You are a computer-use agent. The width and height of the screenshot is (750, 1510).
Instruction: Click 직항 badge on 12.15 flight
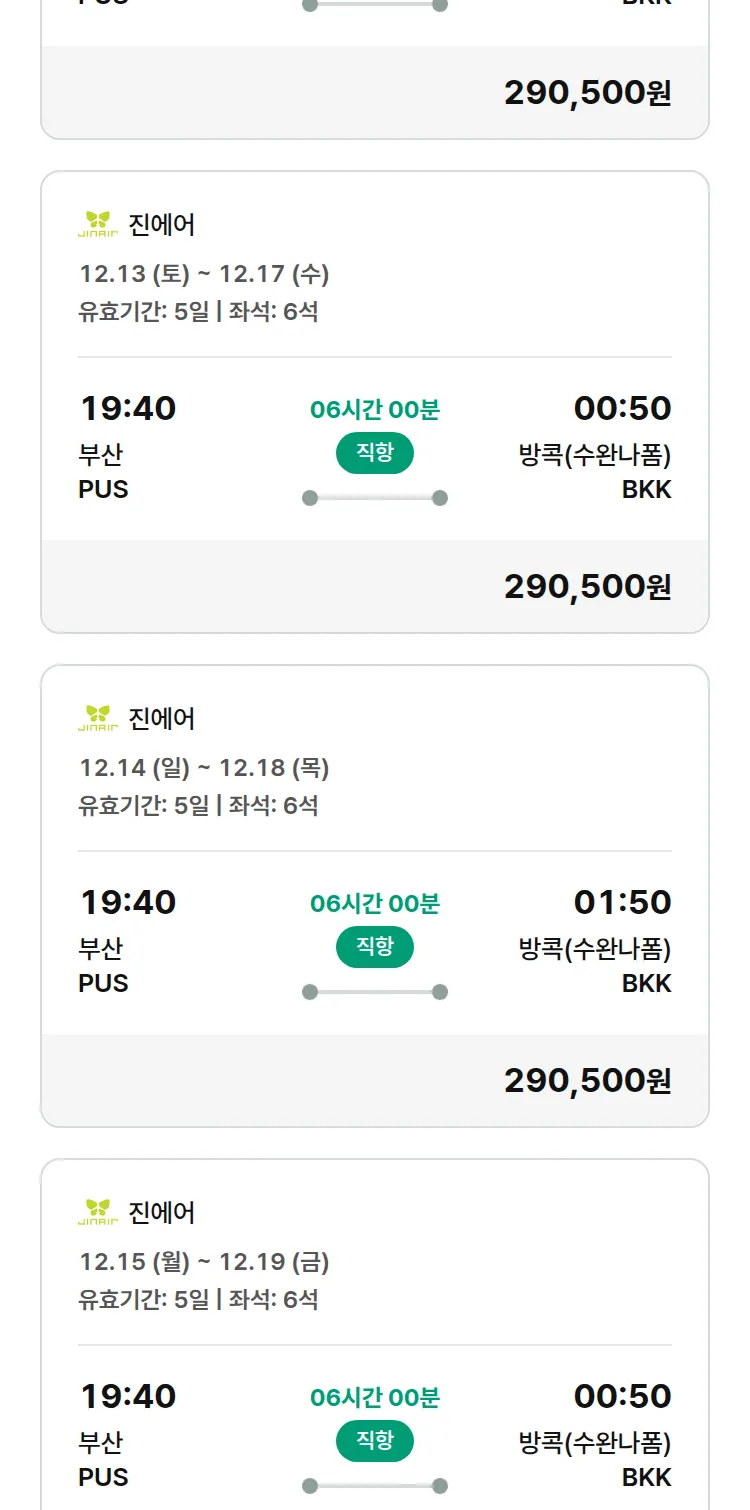pyautogui.click(x=374, y=1441)
